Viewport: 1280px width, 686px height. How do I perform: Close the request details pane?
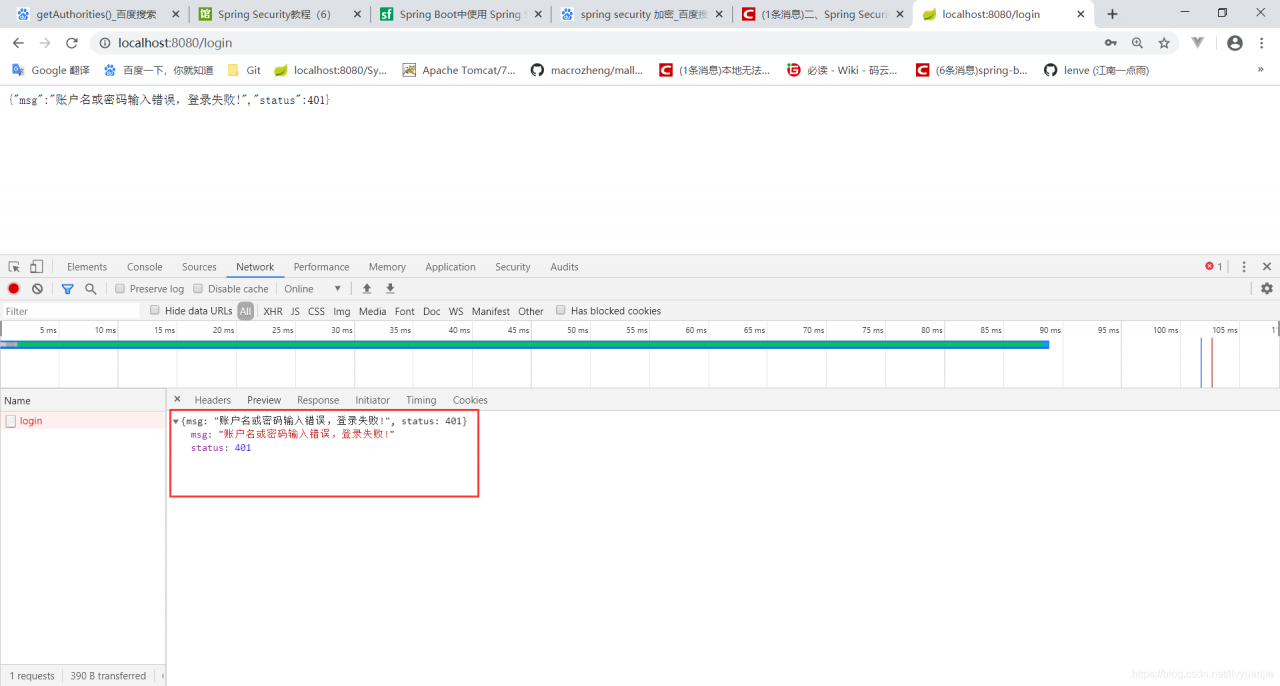coord(177,399)
